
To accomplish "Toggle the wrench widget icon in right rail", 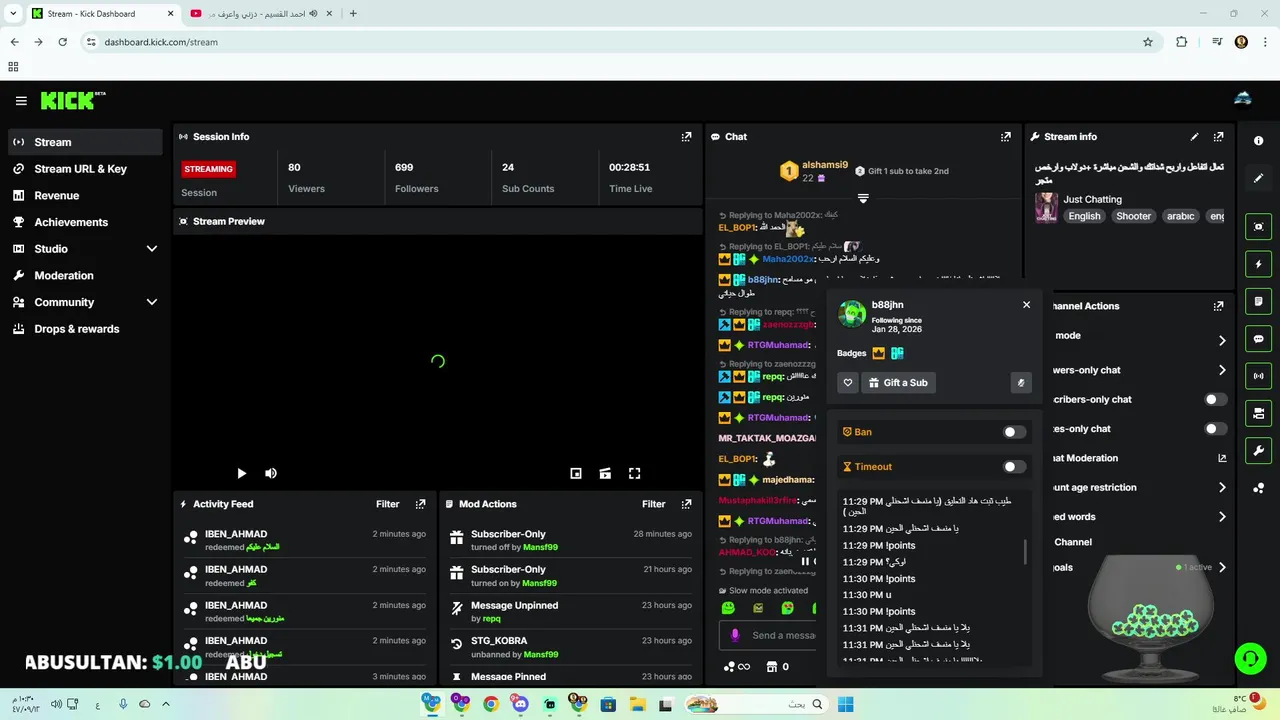I will coord(1258,450).
